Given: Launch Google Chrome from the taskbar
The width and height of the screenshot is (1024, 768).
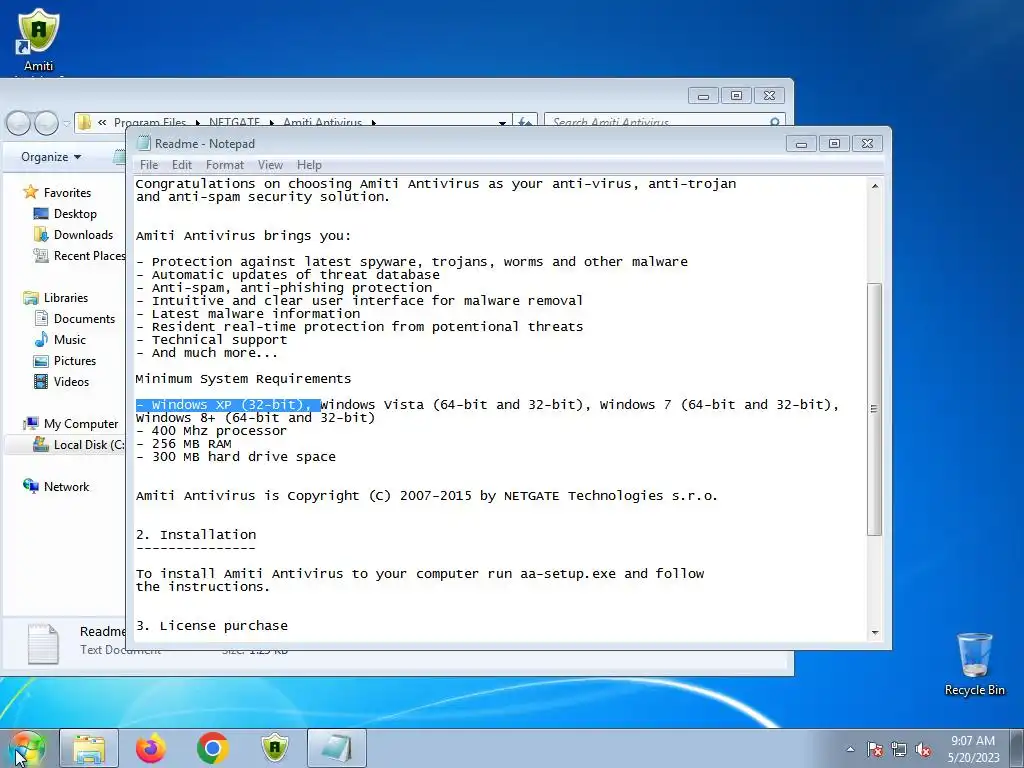Looking at the screenshot, I should tap(212, 748).
